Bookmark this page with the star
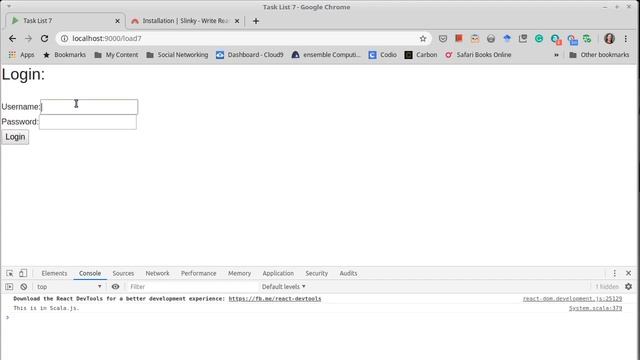Image resolution: width=640 pixels, height=360 pixels. [423, 38]
